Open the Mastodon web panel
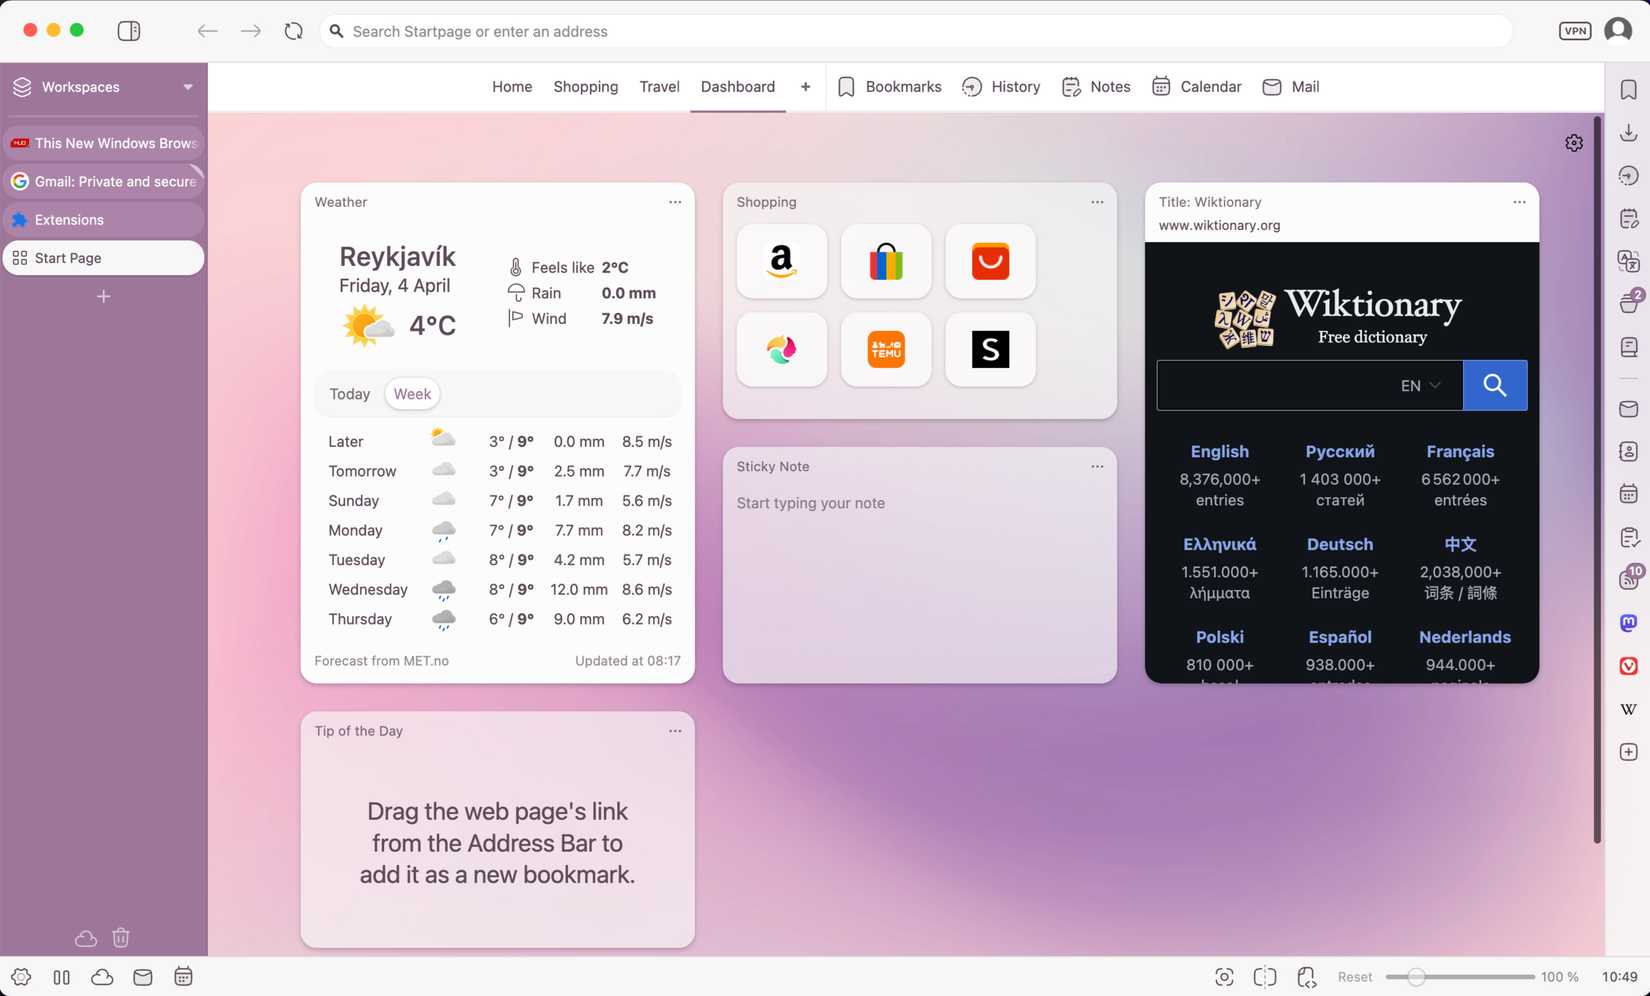Image resolution: width=1650 pixels, height=996 pixels. pos(1628,622)
